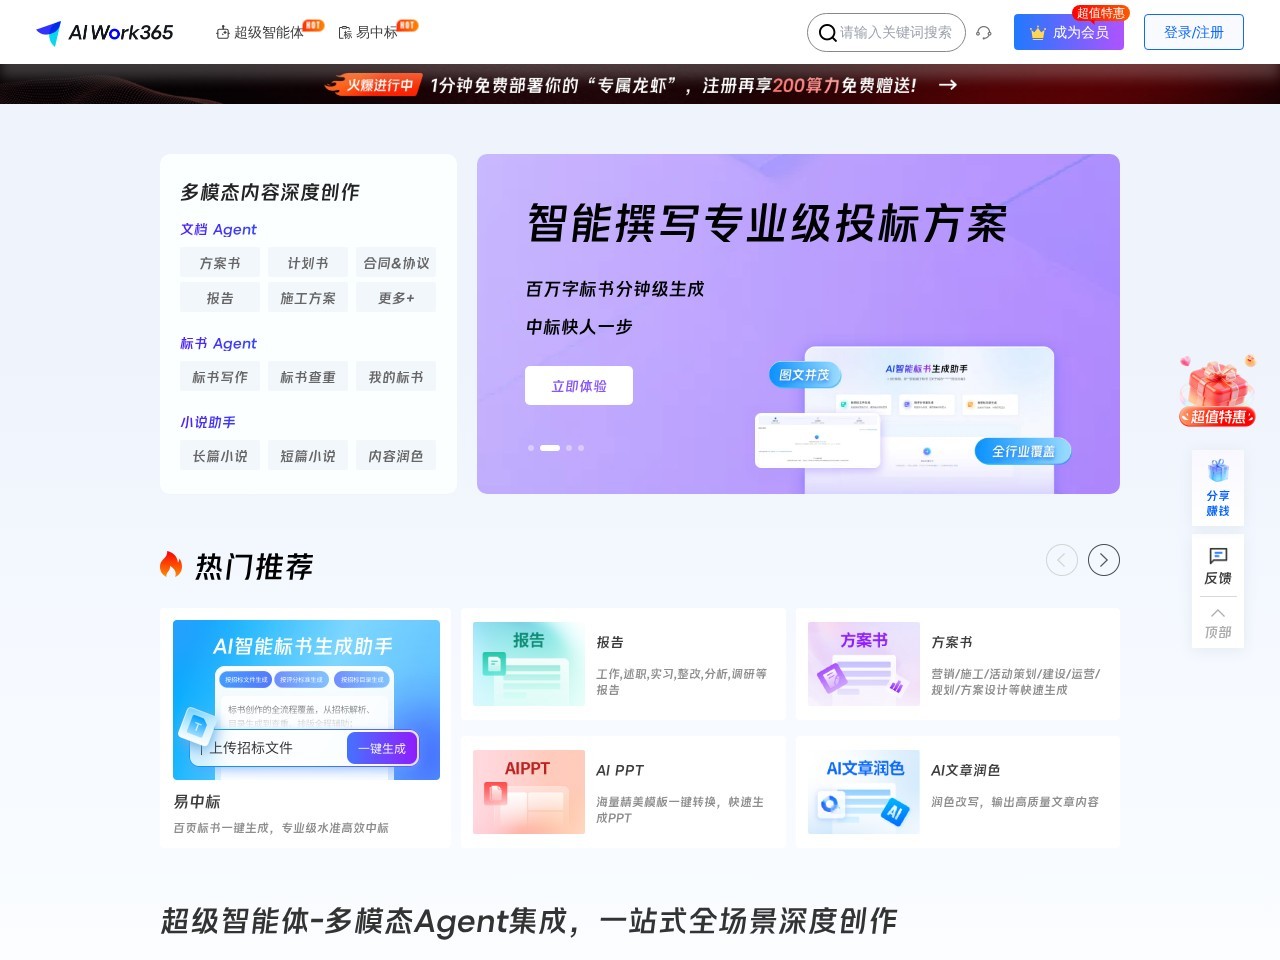Open 标书查重 option

pyautogui.click(x=308, y=377)
